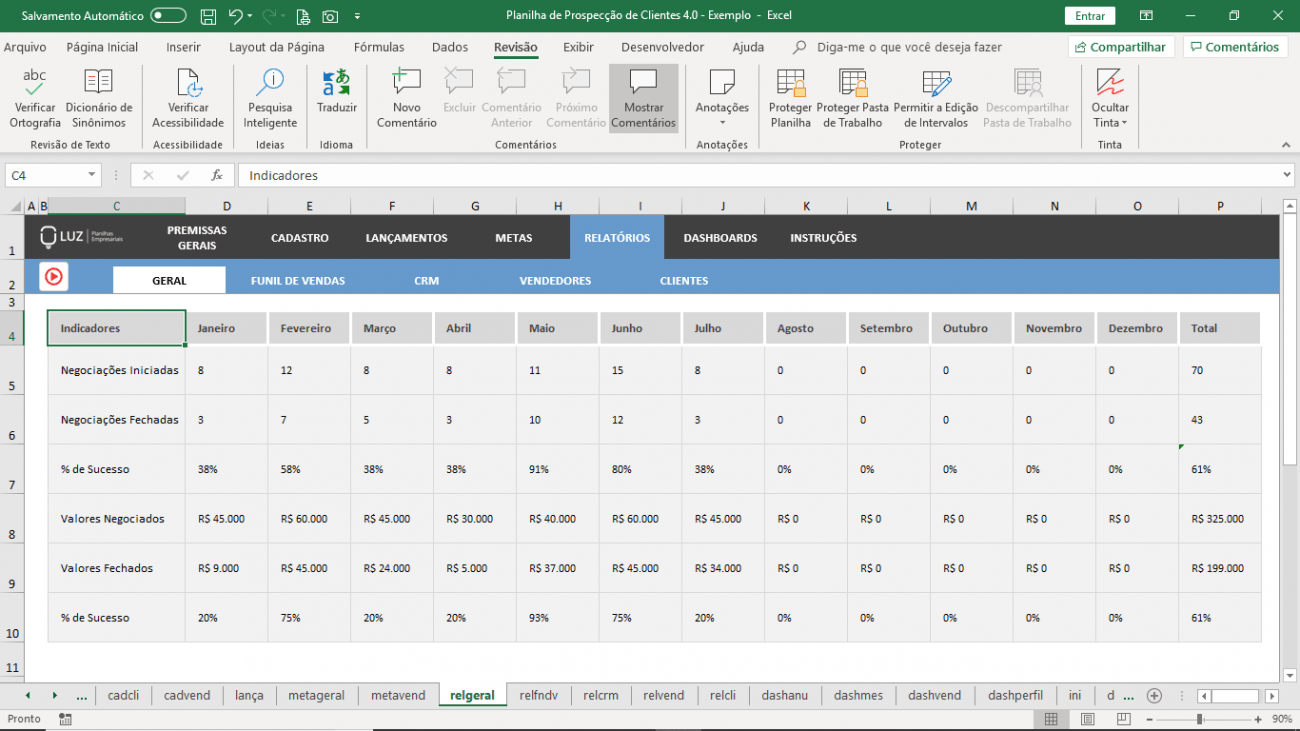Open Permitir a Edição de Intervalos
1300x731 pixels.
(x=933, y=98)
